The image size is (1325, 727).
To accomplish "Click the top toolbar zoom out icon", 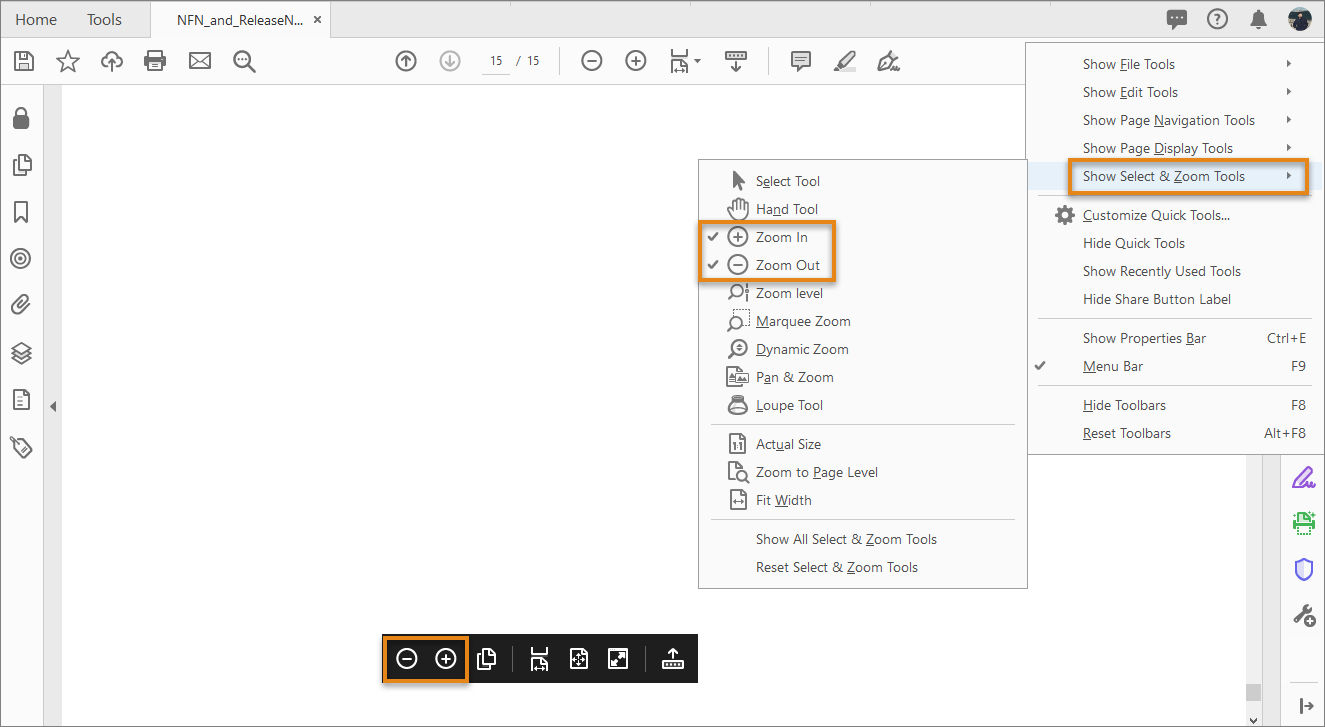I will coord(592,61).
